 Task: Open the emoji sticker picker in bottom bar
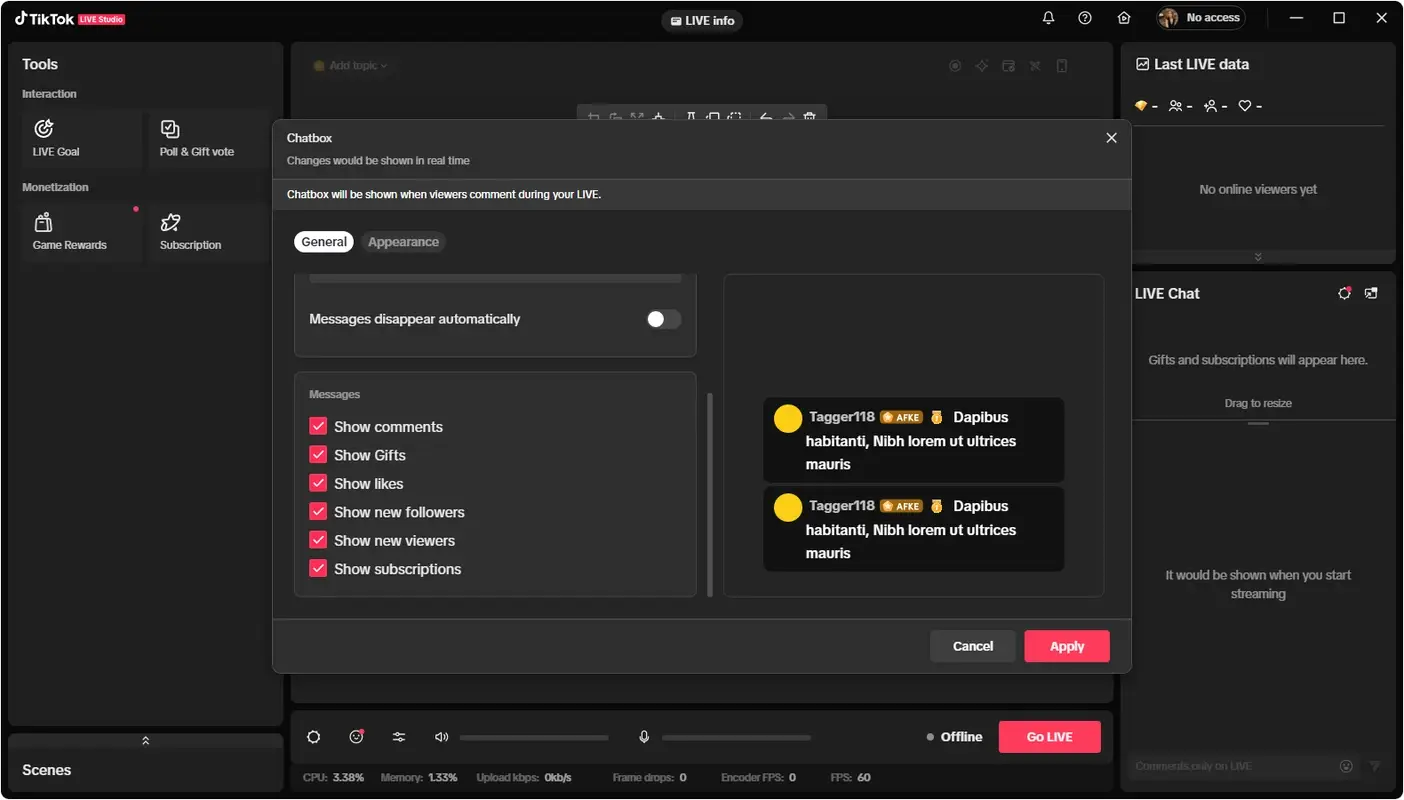356,736
